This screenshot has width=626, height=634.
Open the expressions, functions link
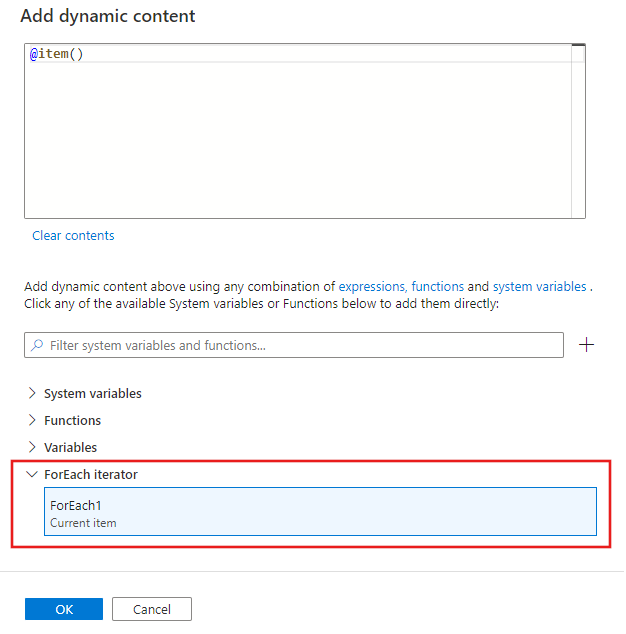click(401, 286)
